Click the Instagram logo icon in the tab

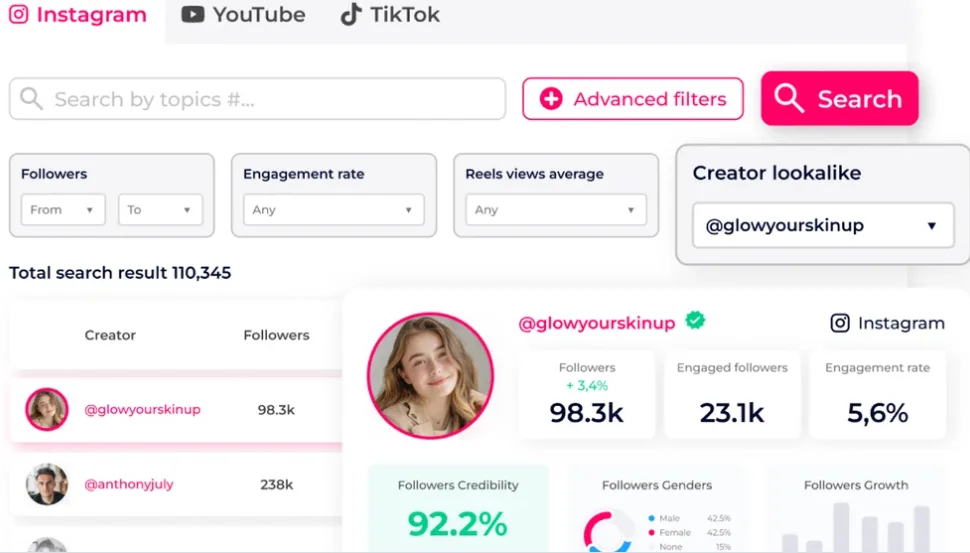pos(19,14)
